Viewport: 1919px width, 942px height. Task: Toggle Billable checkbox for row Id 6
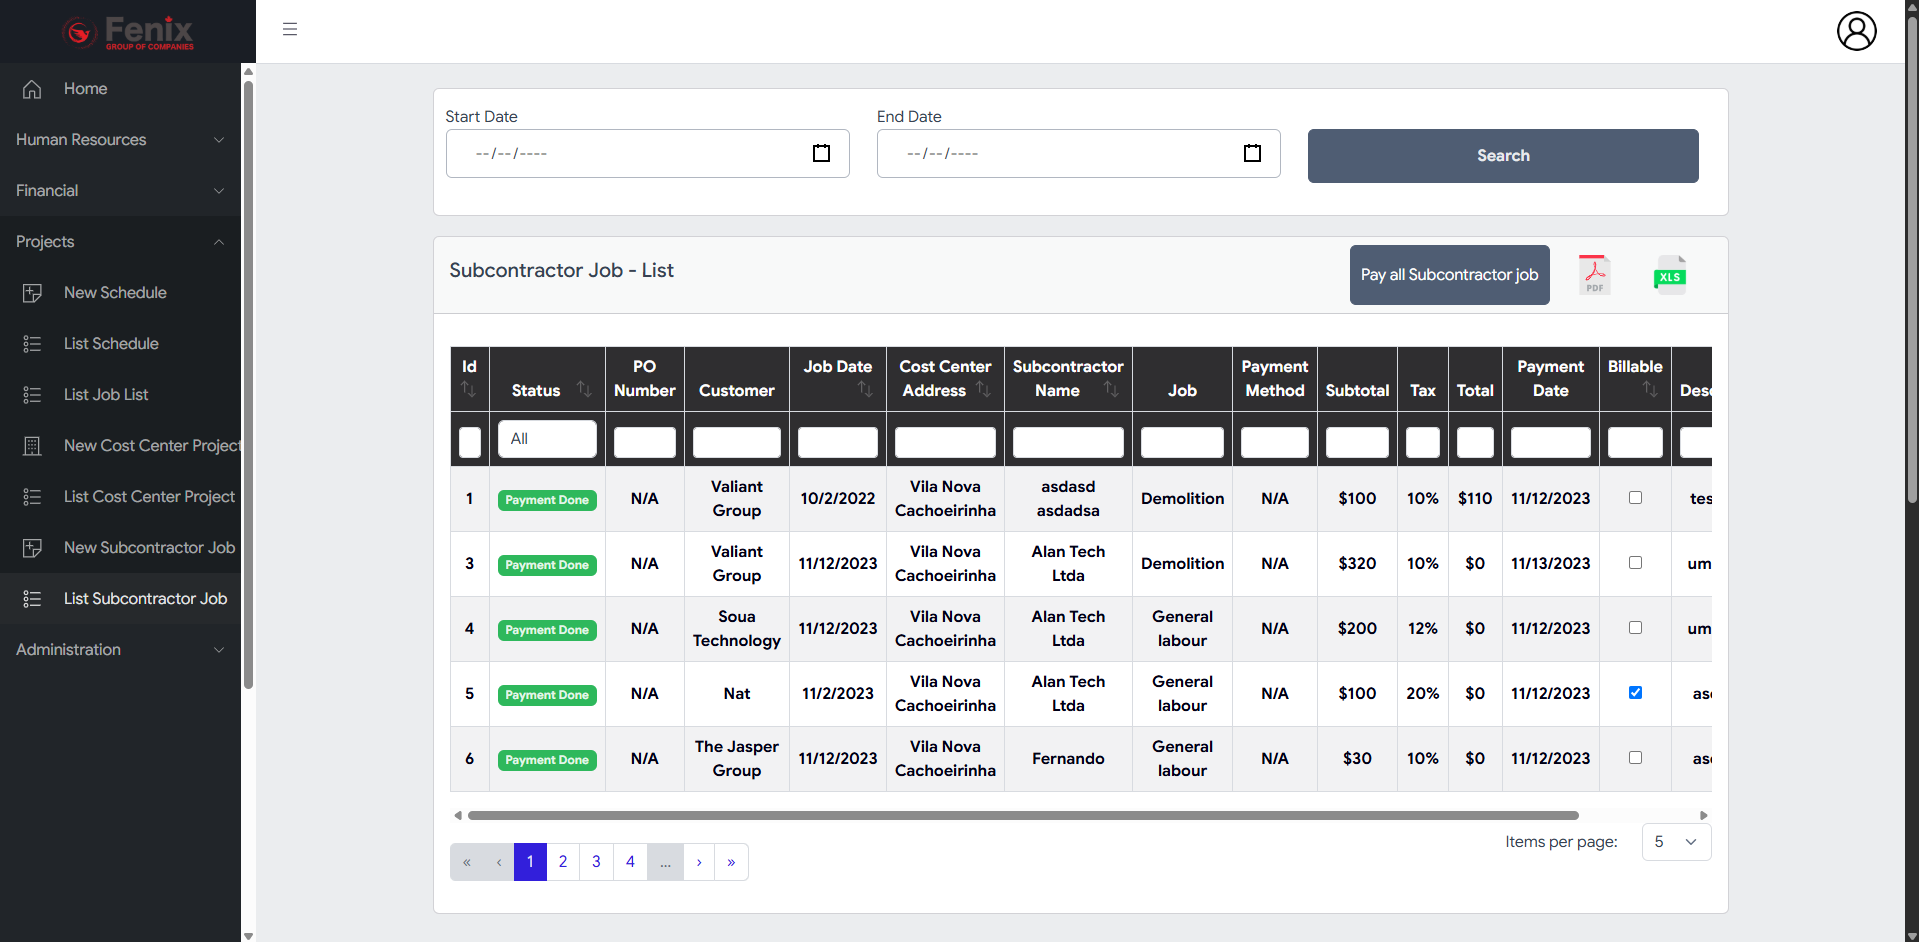point(1635,757)
